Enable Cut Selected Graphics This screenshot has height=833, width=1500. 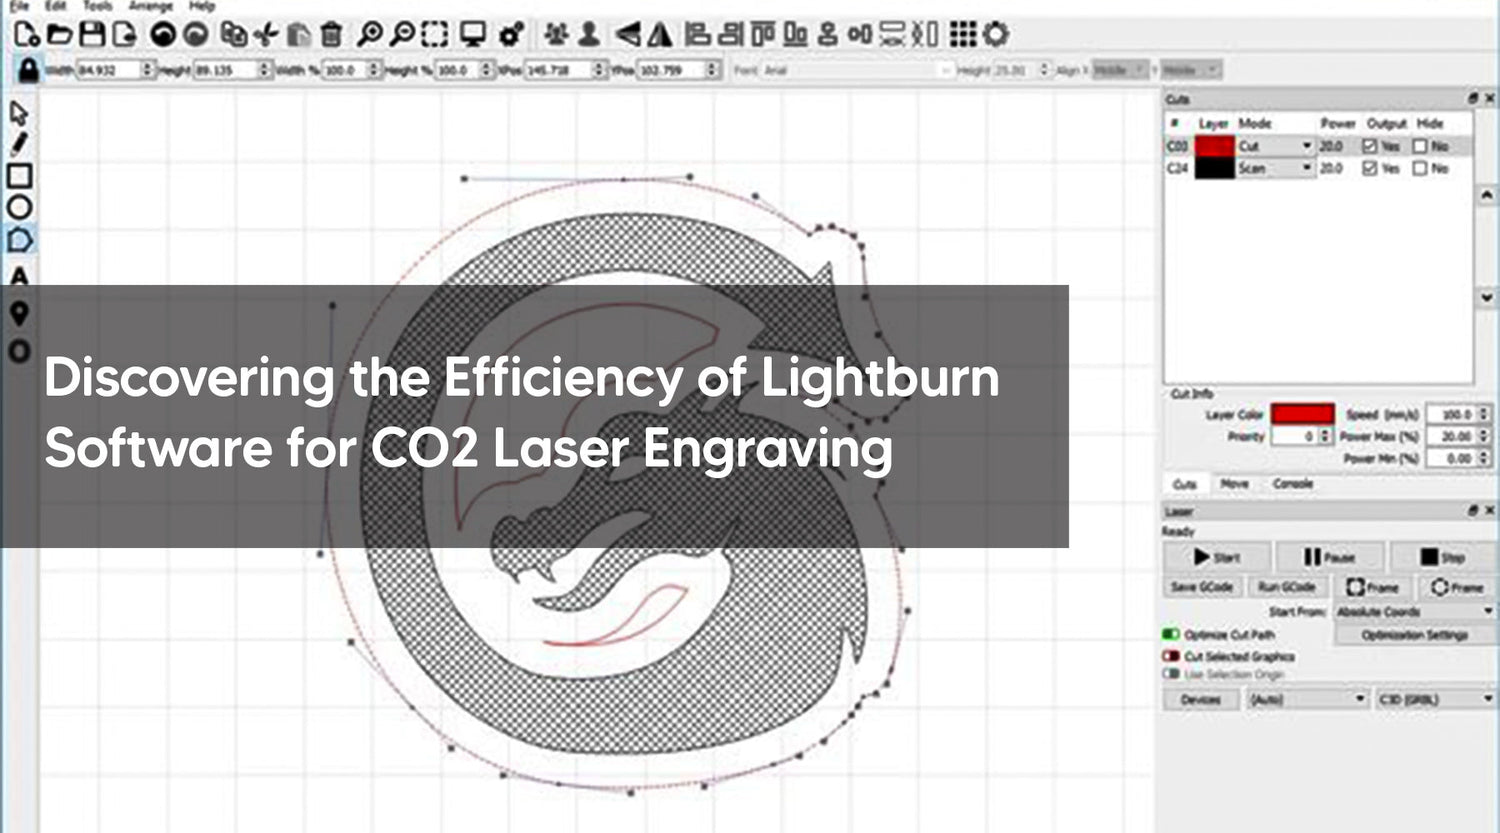coord(1171,656)
